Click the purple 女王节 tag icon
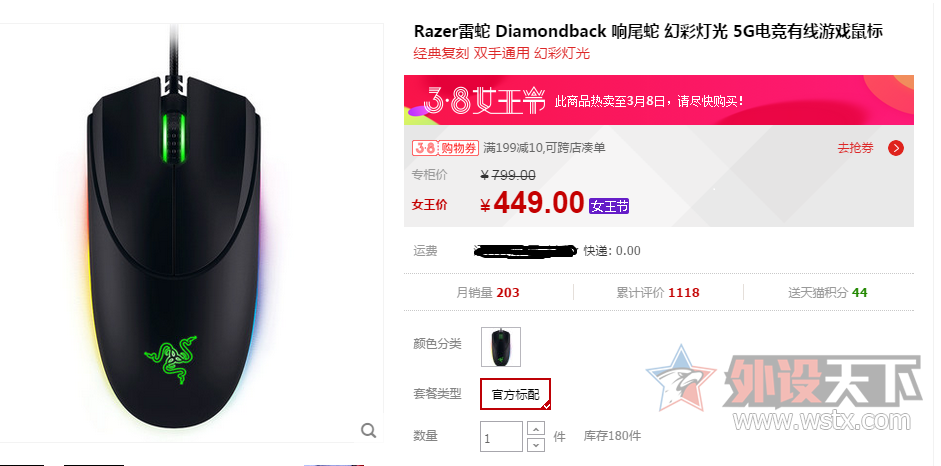The width and height of the screenshot is (941, 466). [609, 206]
